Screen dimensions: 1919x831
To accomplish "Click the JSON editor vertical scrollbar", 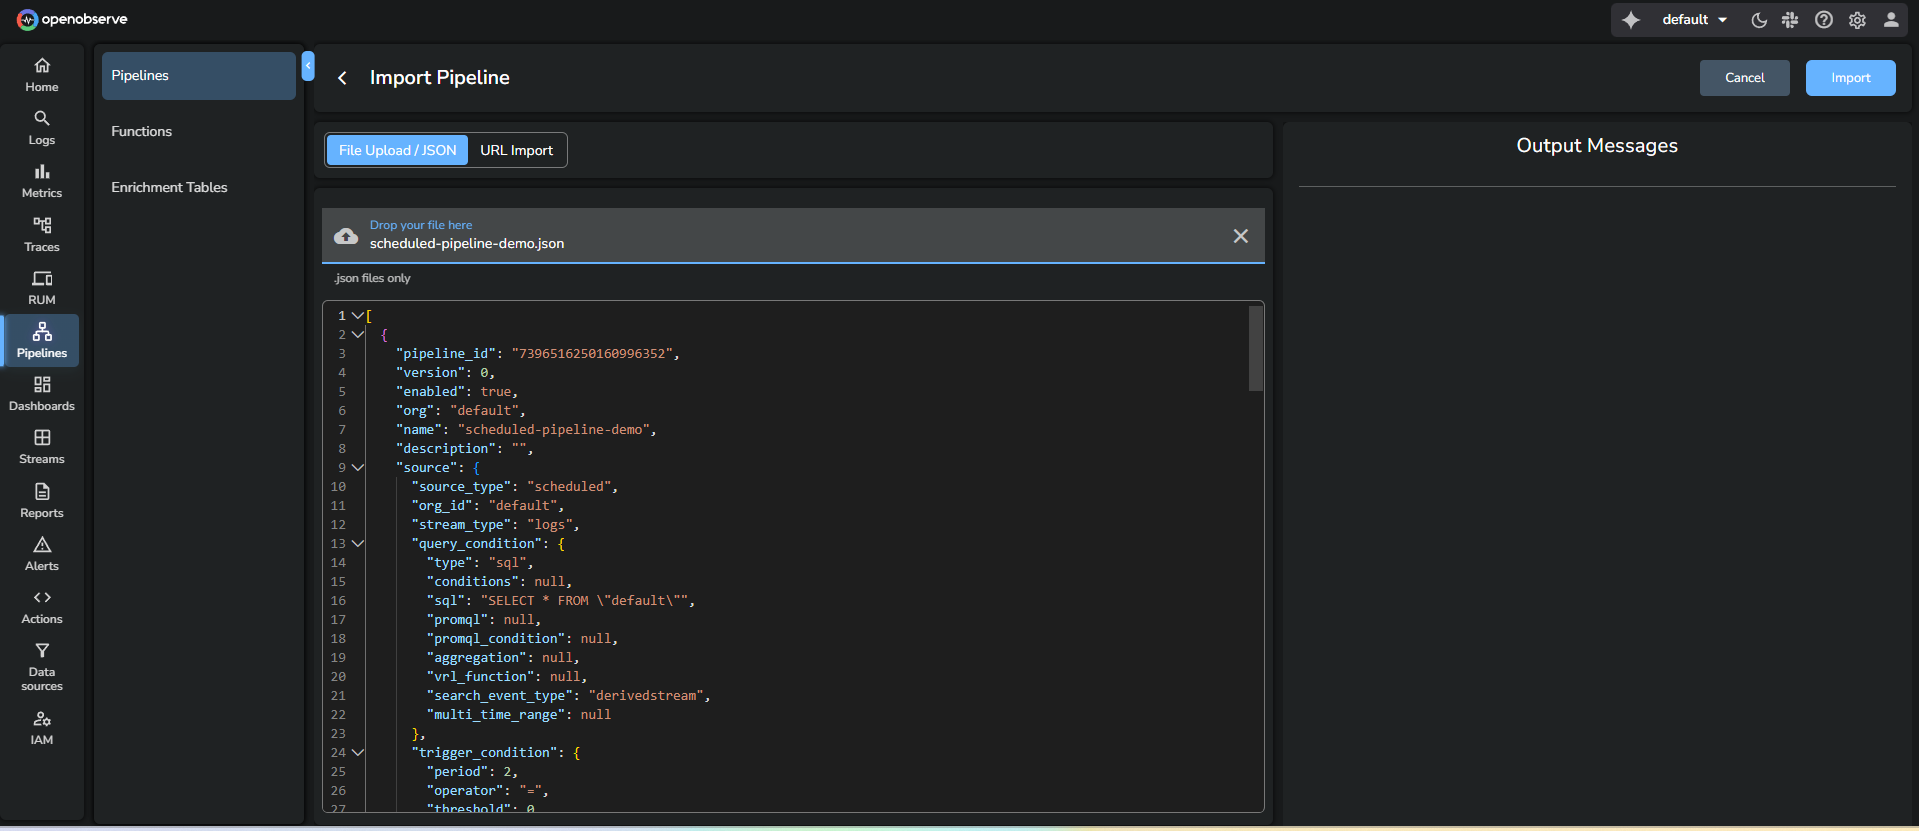I will tap(1256, 349).
